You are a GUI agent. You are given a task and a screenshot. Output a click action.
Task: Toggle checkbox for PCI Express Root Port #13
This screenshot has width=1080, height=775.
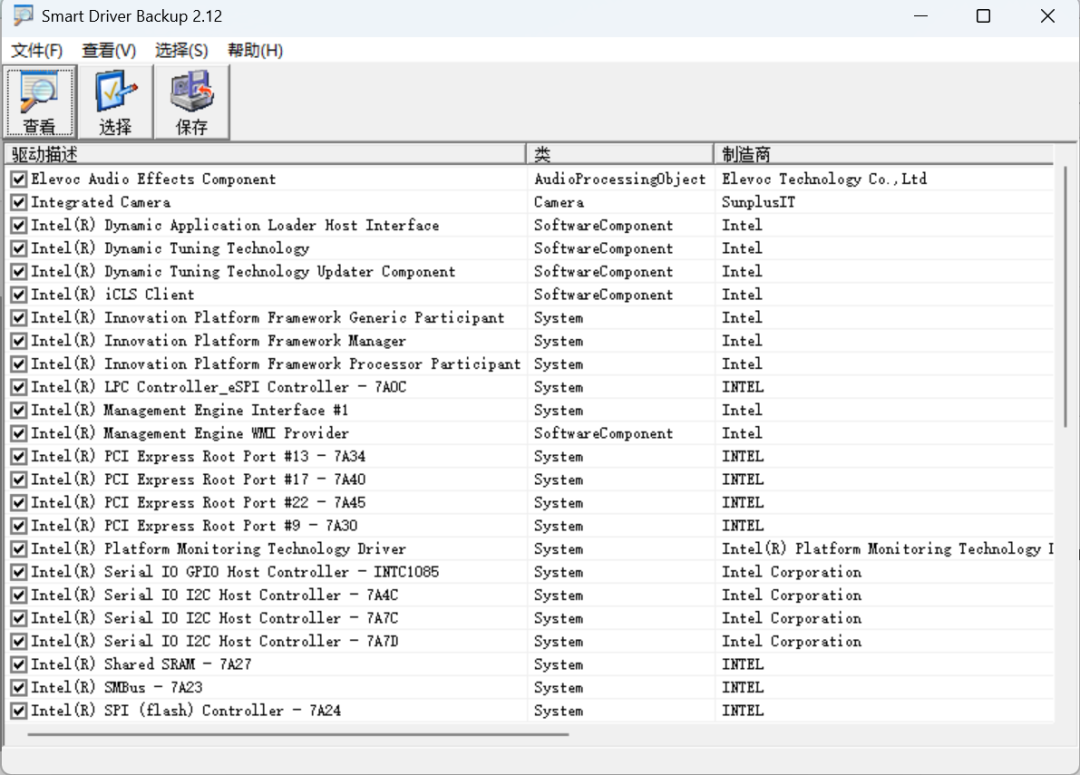[19, 457]
